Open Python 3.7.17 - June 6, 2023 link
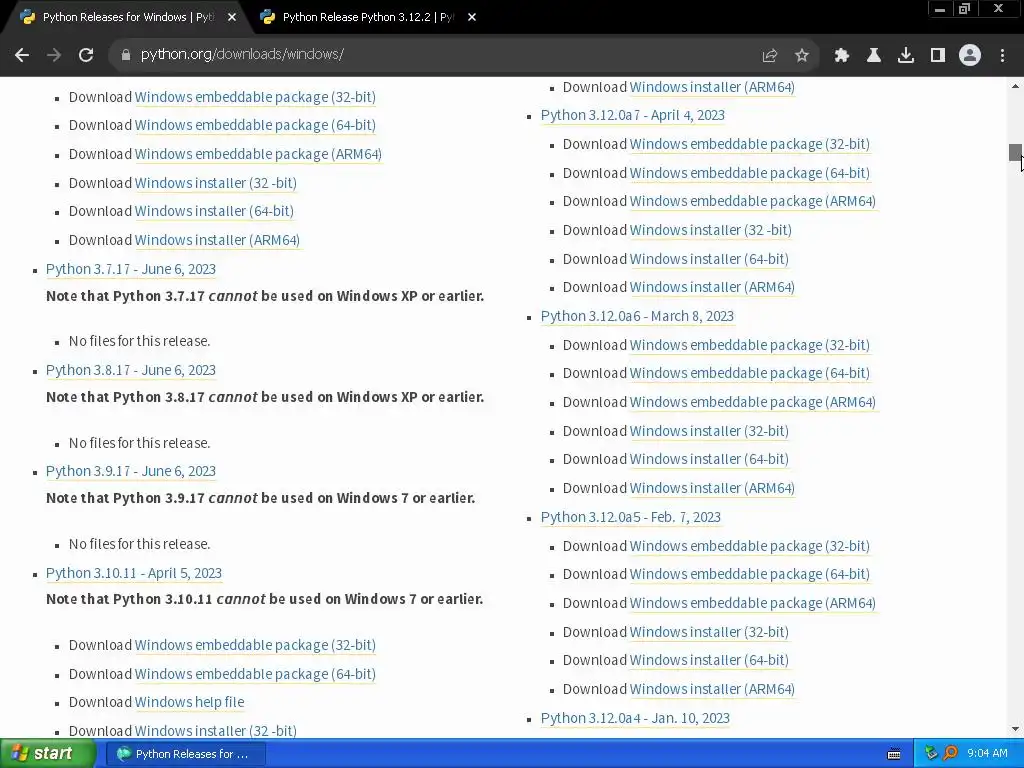The image size is (1024, 768). coord(131,269)
